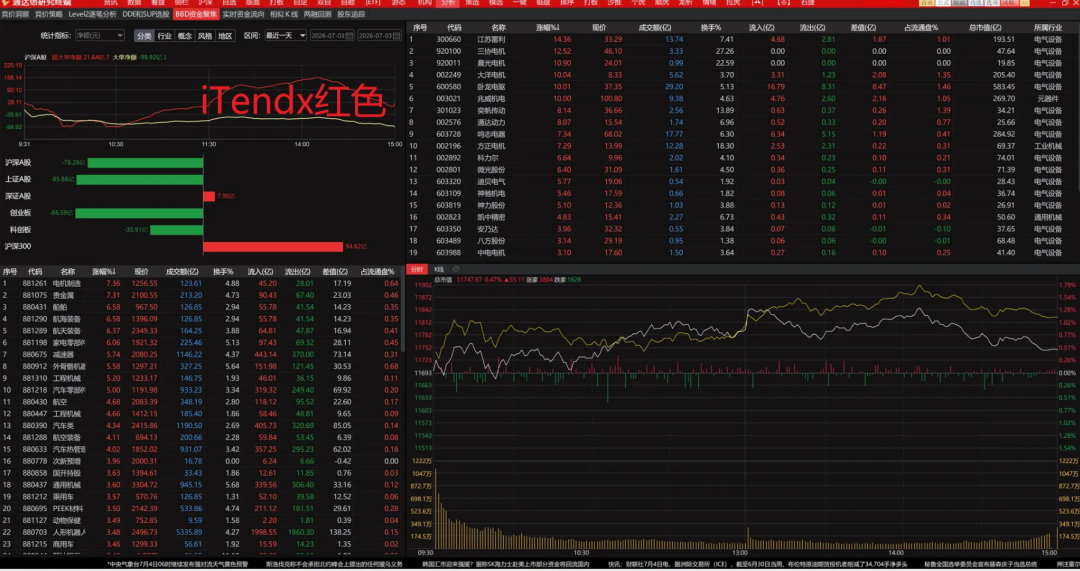
Task: Open the DDE和SUP选股 tab
Action: (x=146, y=14)
